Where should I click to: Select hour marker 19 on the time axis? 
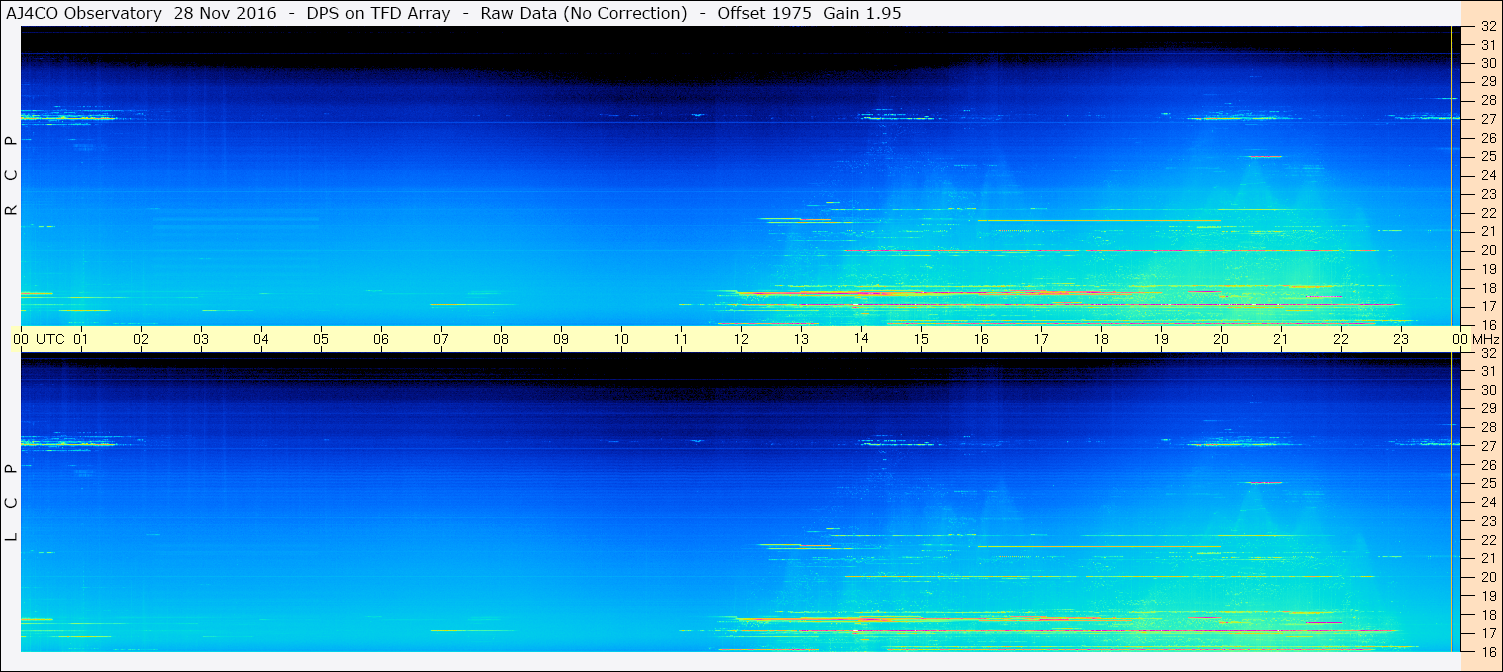1161,339
